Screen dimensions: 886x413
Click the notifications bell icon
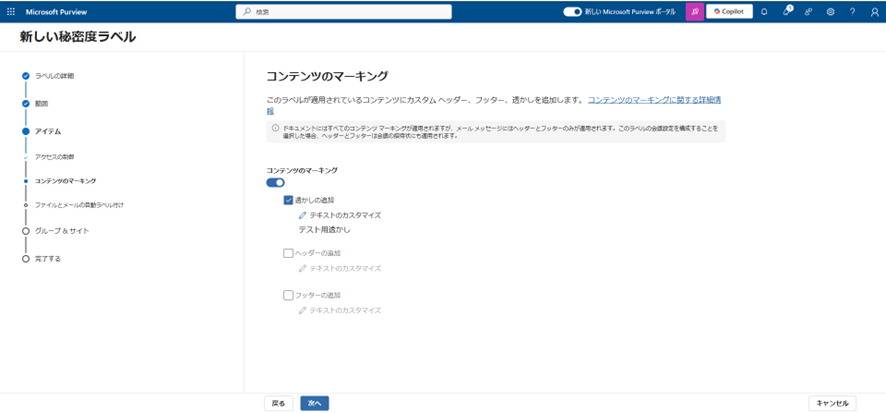tap(764, 12)
